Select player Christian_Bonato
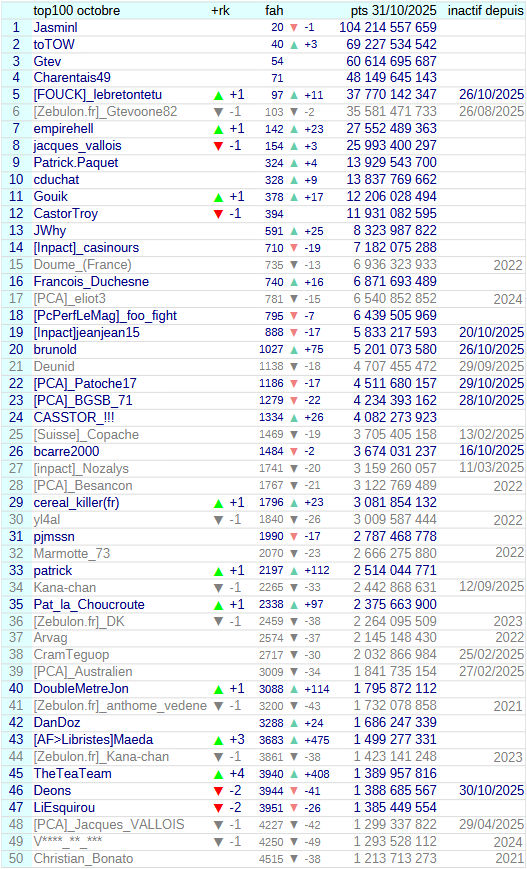The height and width of the screenshot is (869, 527). [x=83, y=858]
